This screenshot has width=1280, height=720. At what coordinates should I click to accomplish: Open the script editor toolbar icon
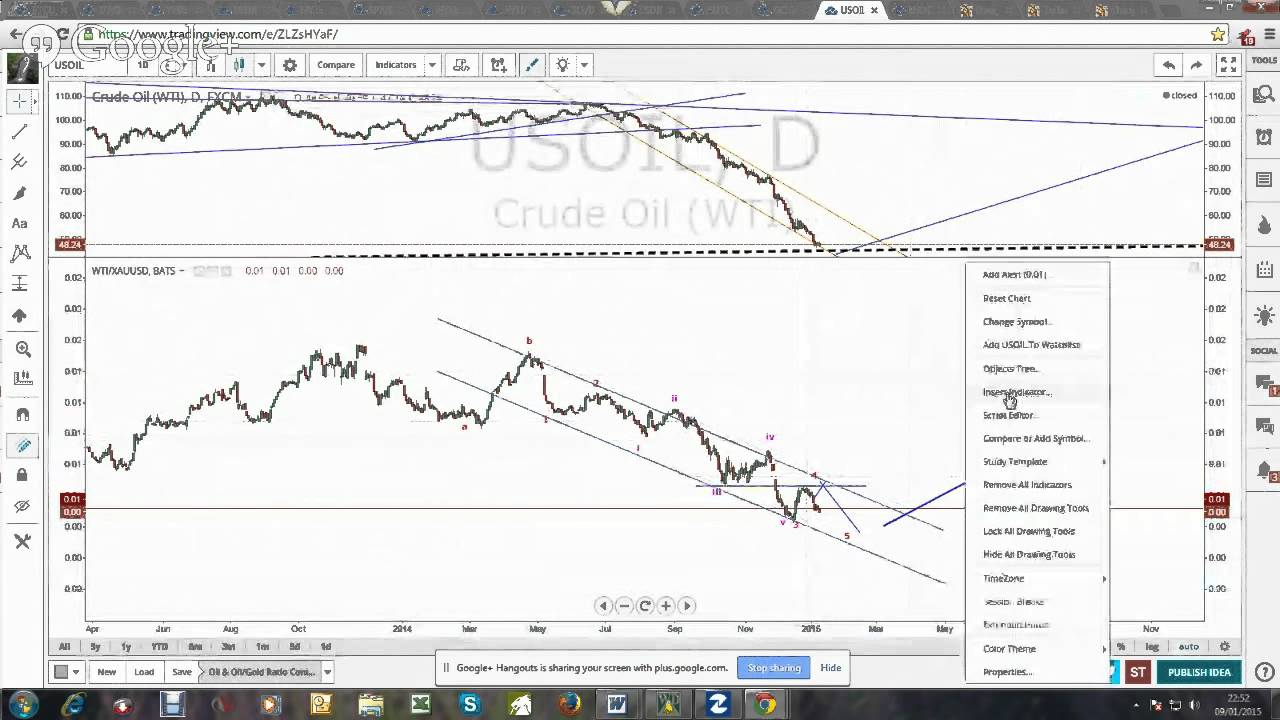(x=461, y=65)
